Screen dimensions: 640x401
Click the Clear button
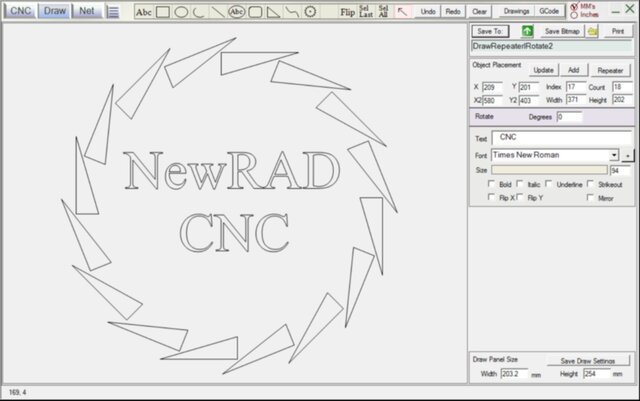(479, 11)
